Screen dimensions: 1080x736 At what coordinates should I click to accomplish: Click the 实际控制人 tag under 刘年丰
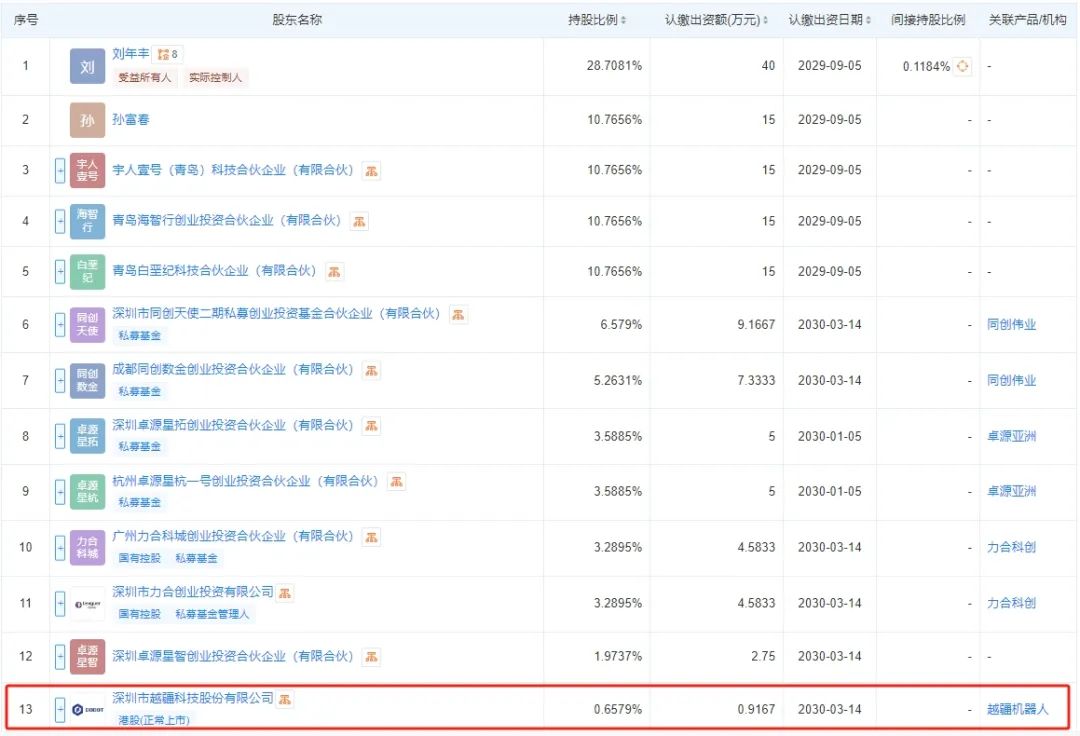pyautogui.click(x=216, y=78)
